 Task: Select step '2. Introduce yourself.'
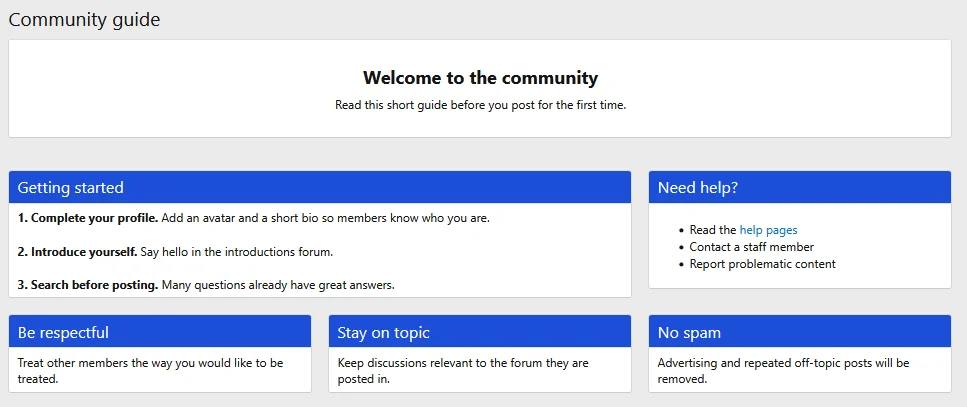[x=78, y=252]
